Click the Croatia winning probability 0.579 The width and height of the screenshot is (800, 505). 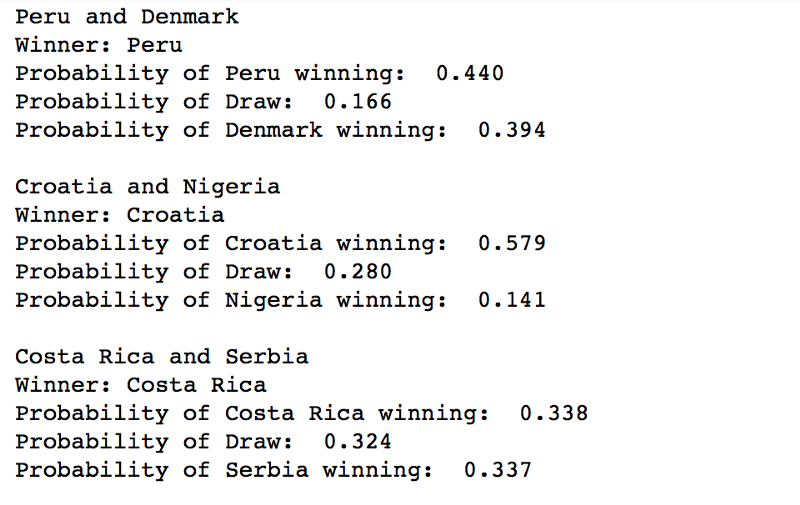[512, 243]
